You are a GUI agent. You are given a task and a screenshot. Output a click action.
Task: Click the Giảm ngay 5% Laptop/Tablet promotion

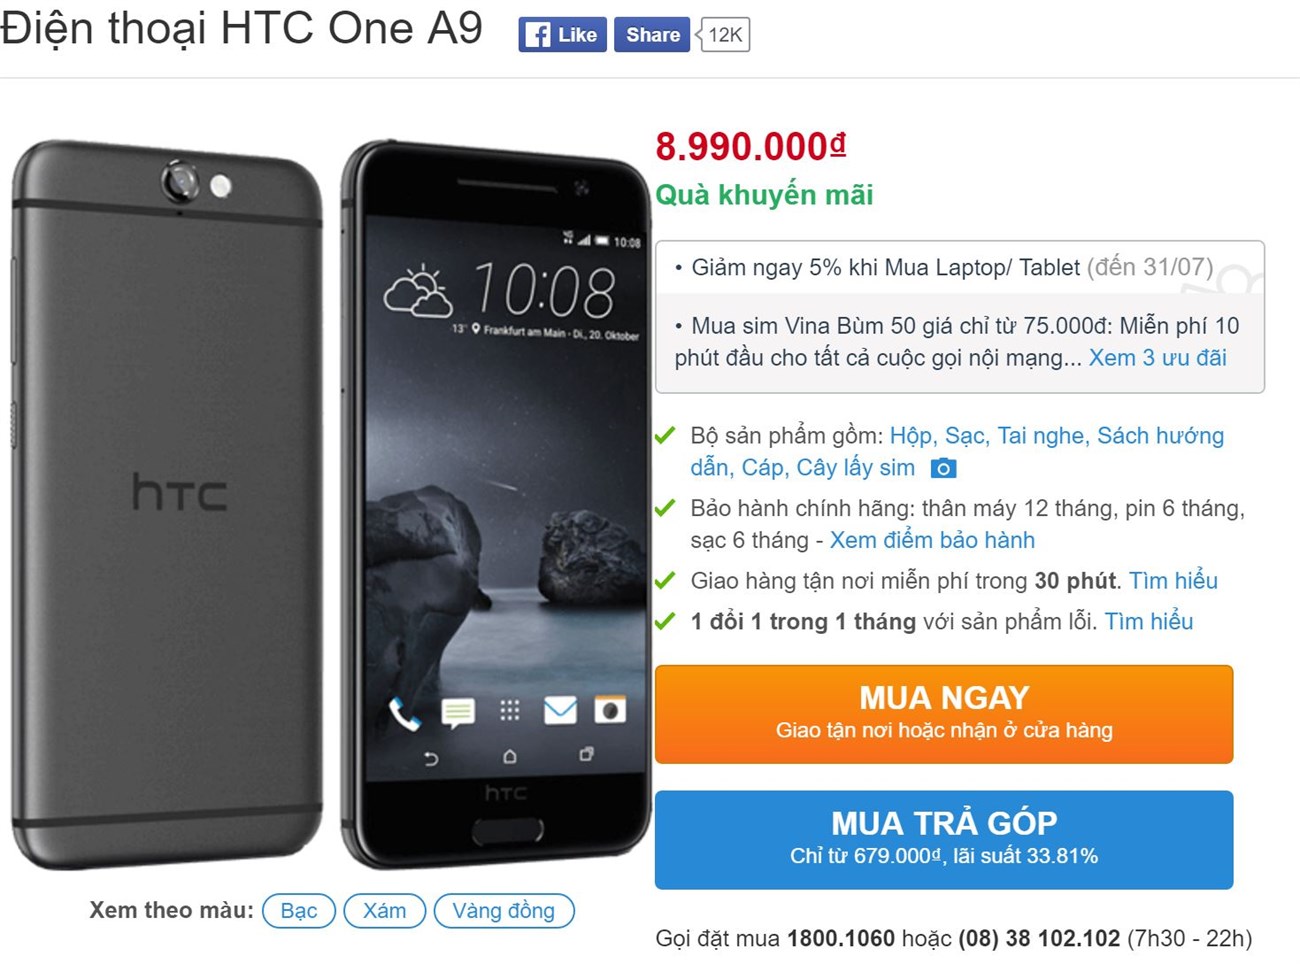(943, 268)
